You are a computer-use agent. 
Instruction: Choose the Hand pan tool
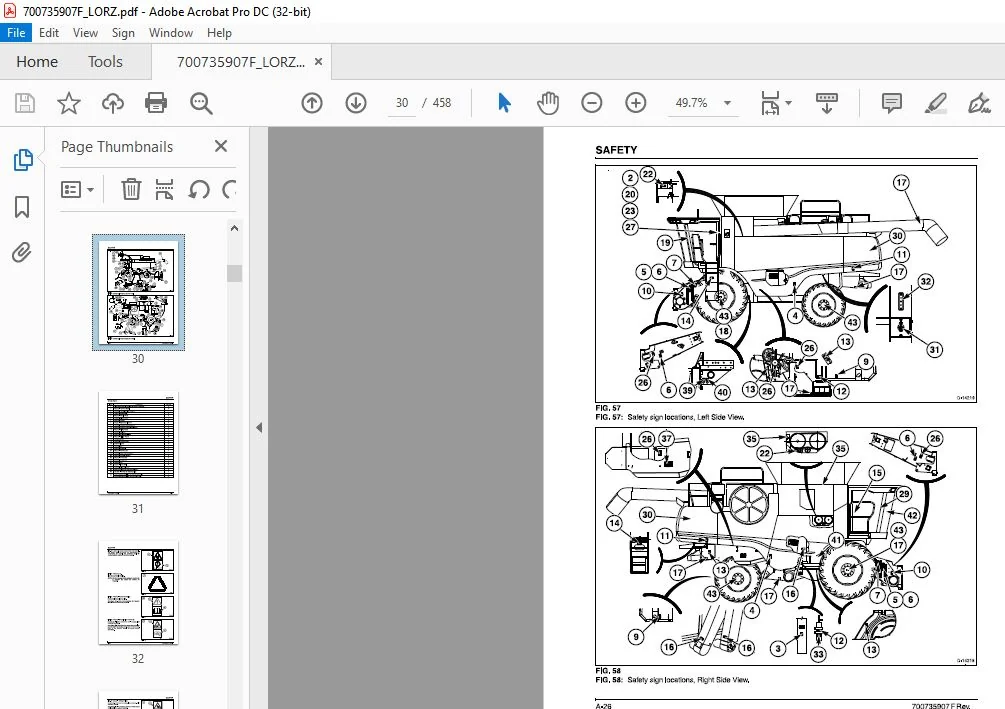point(548,103)
